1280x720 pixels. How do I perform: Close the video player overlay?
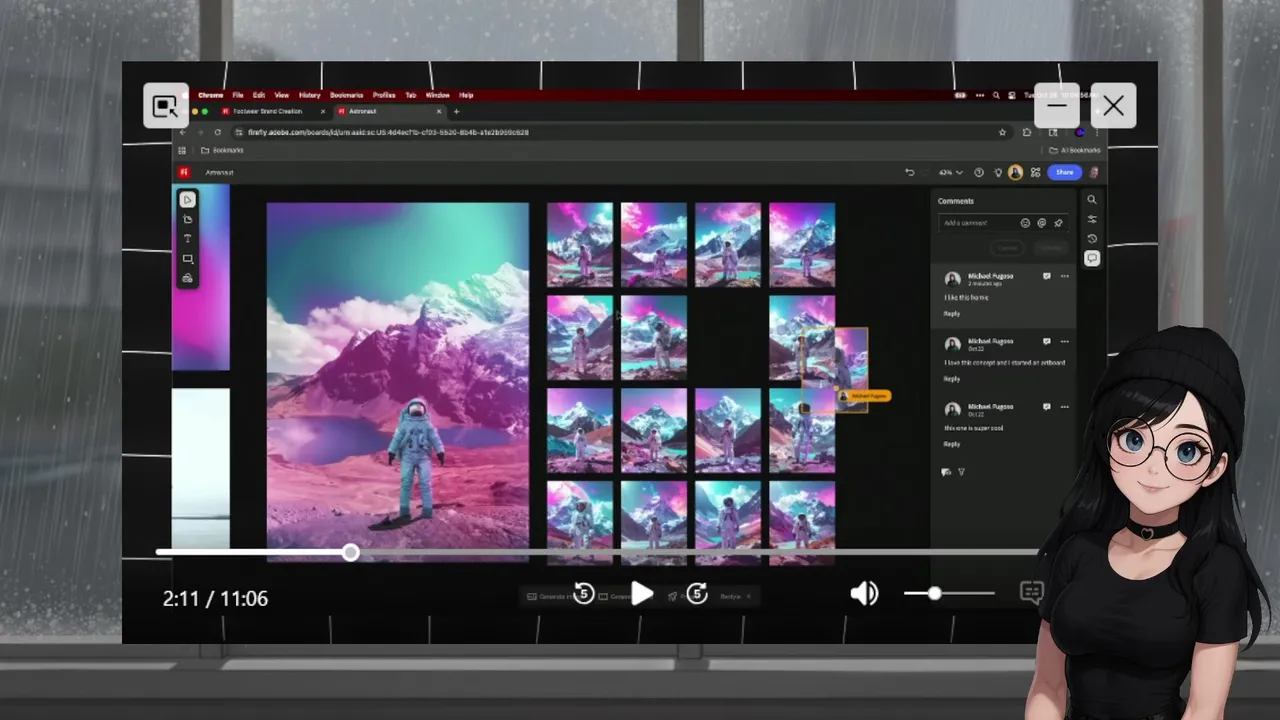pos(1113,105)
